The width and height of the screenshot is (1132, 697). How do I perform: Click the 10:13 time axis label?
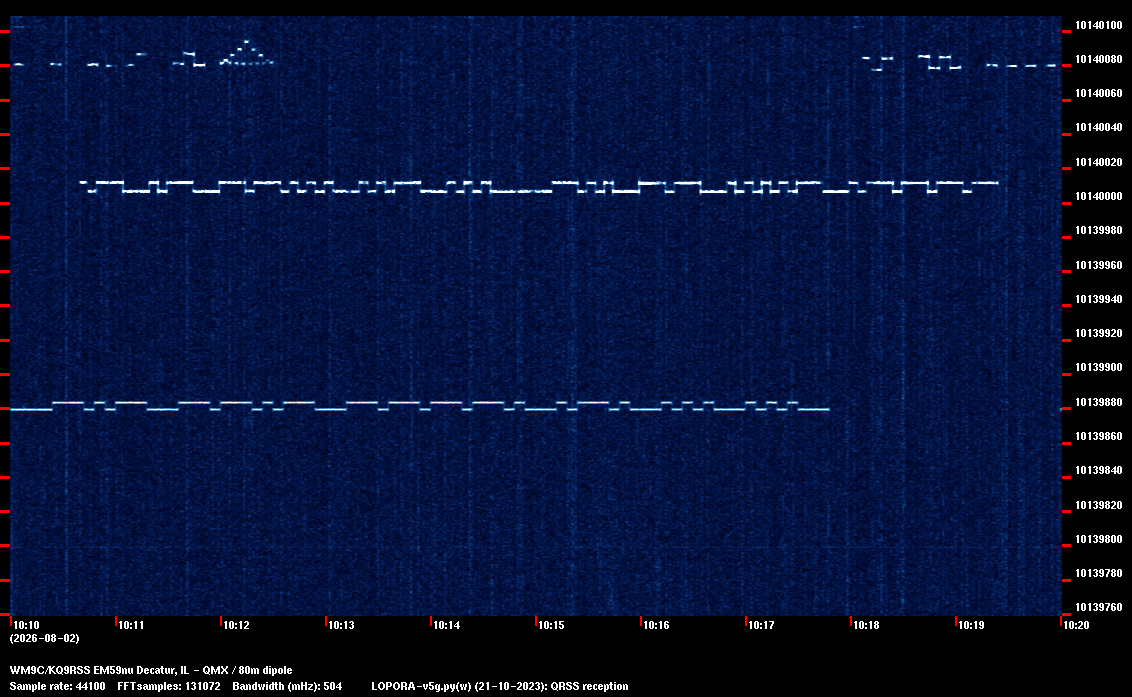point(341,625)
